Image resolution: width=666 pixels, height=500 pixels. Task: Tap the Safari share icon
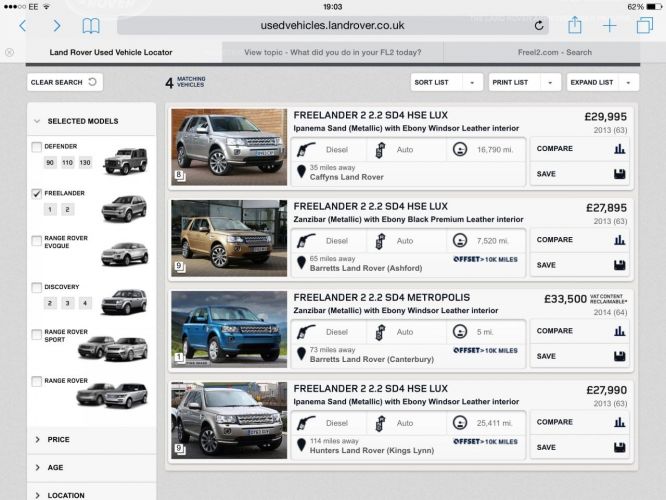click(575, 25)
